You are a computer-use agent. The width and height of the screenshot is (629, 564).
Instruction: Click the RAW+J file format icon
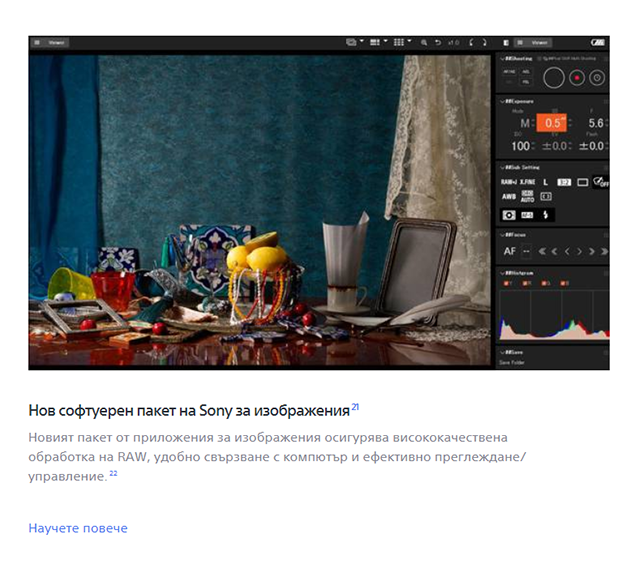(x=509, y=182)
